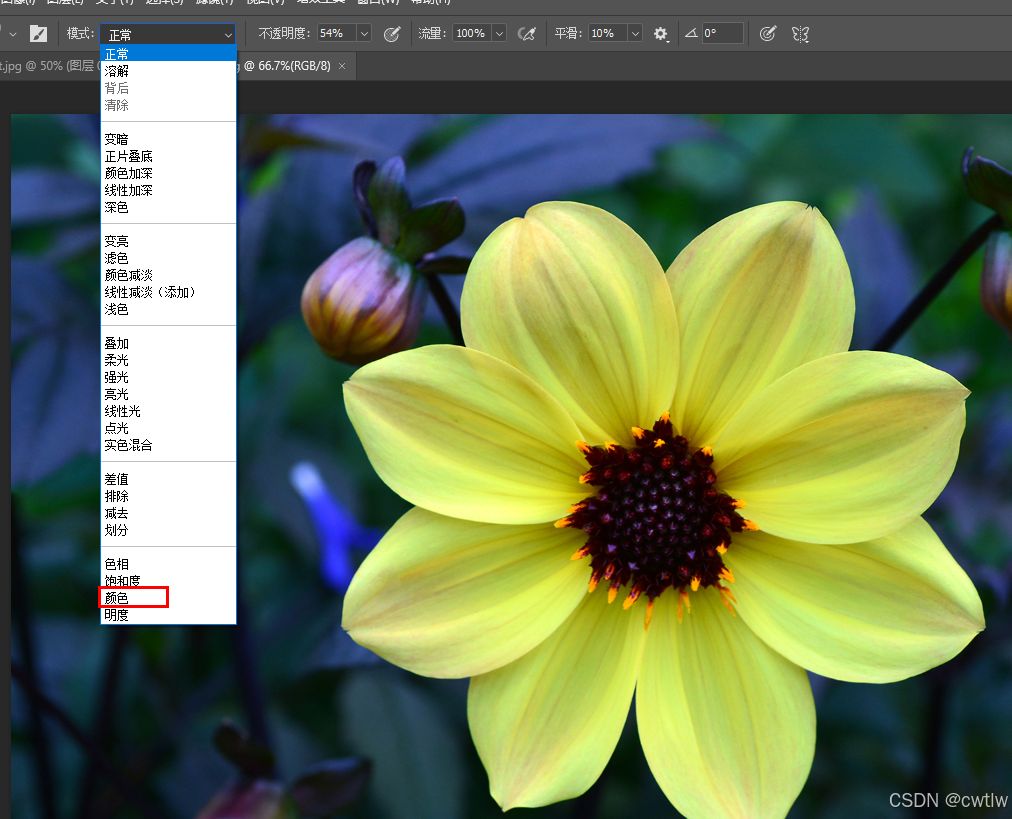Select 明度 blend mode

tap(168, 615)
